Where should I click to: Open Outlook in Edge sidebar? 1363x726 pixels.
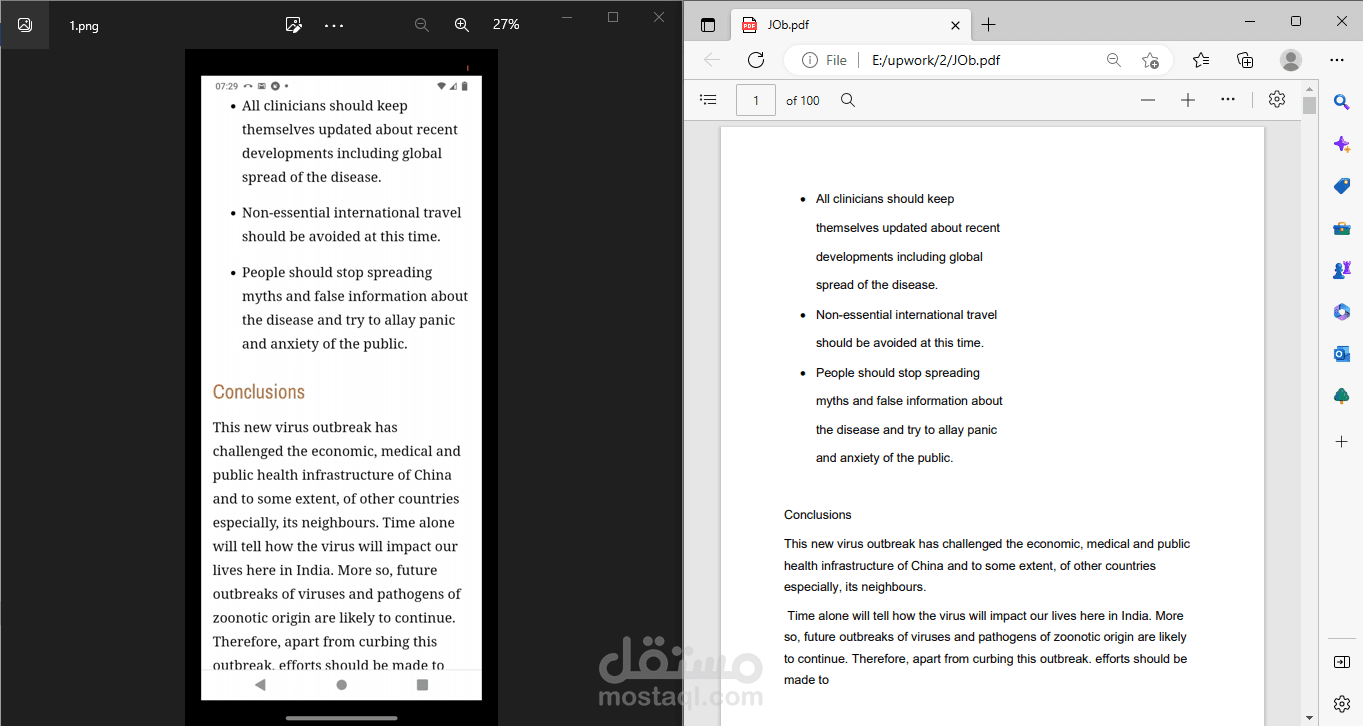pyautogui.click(x=1342, y=354)
